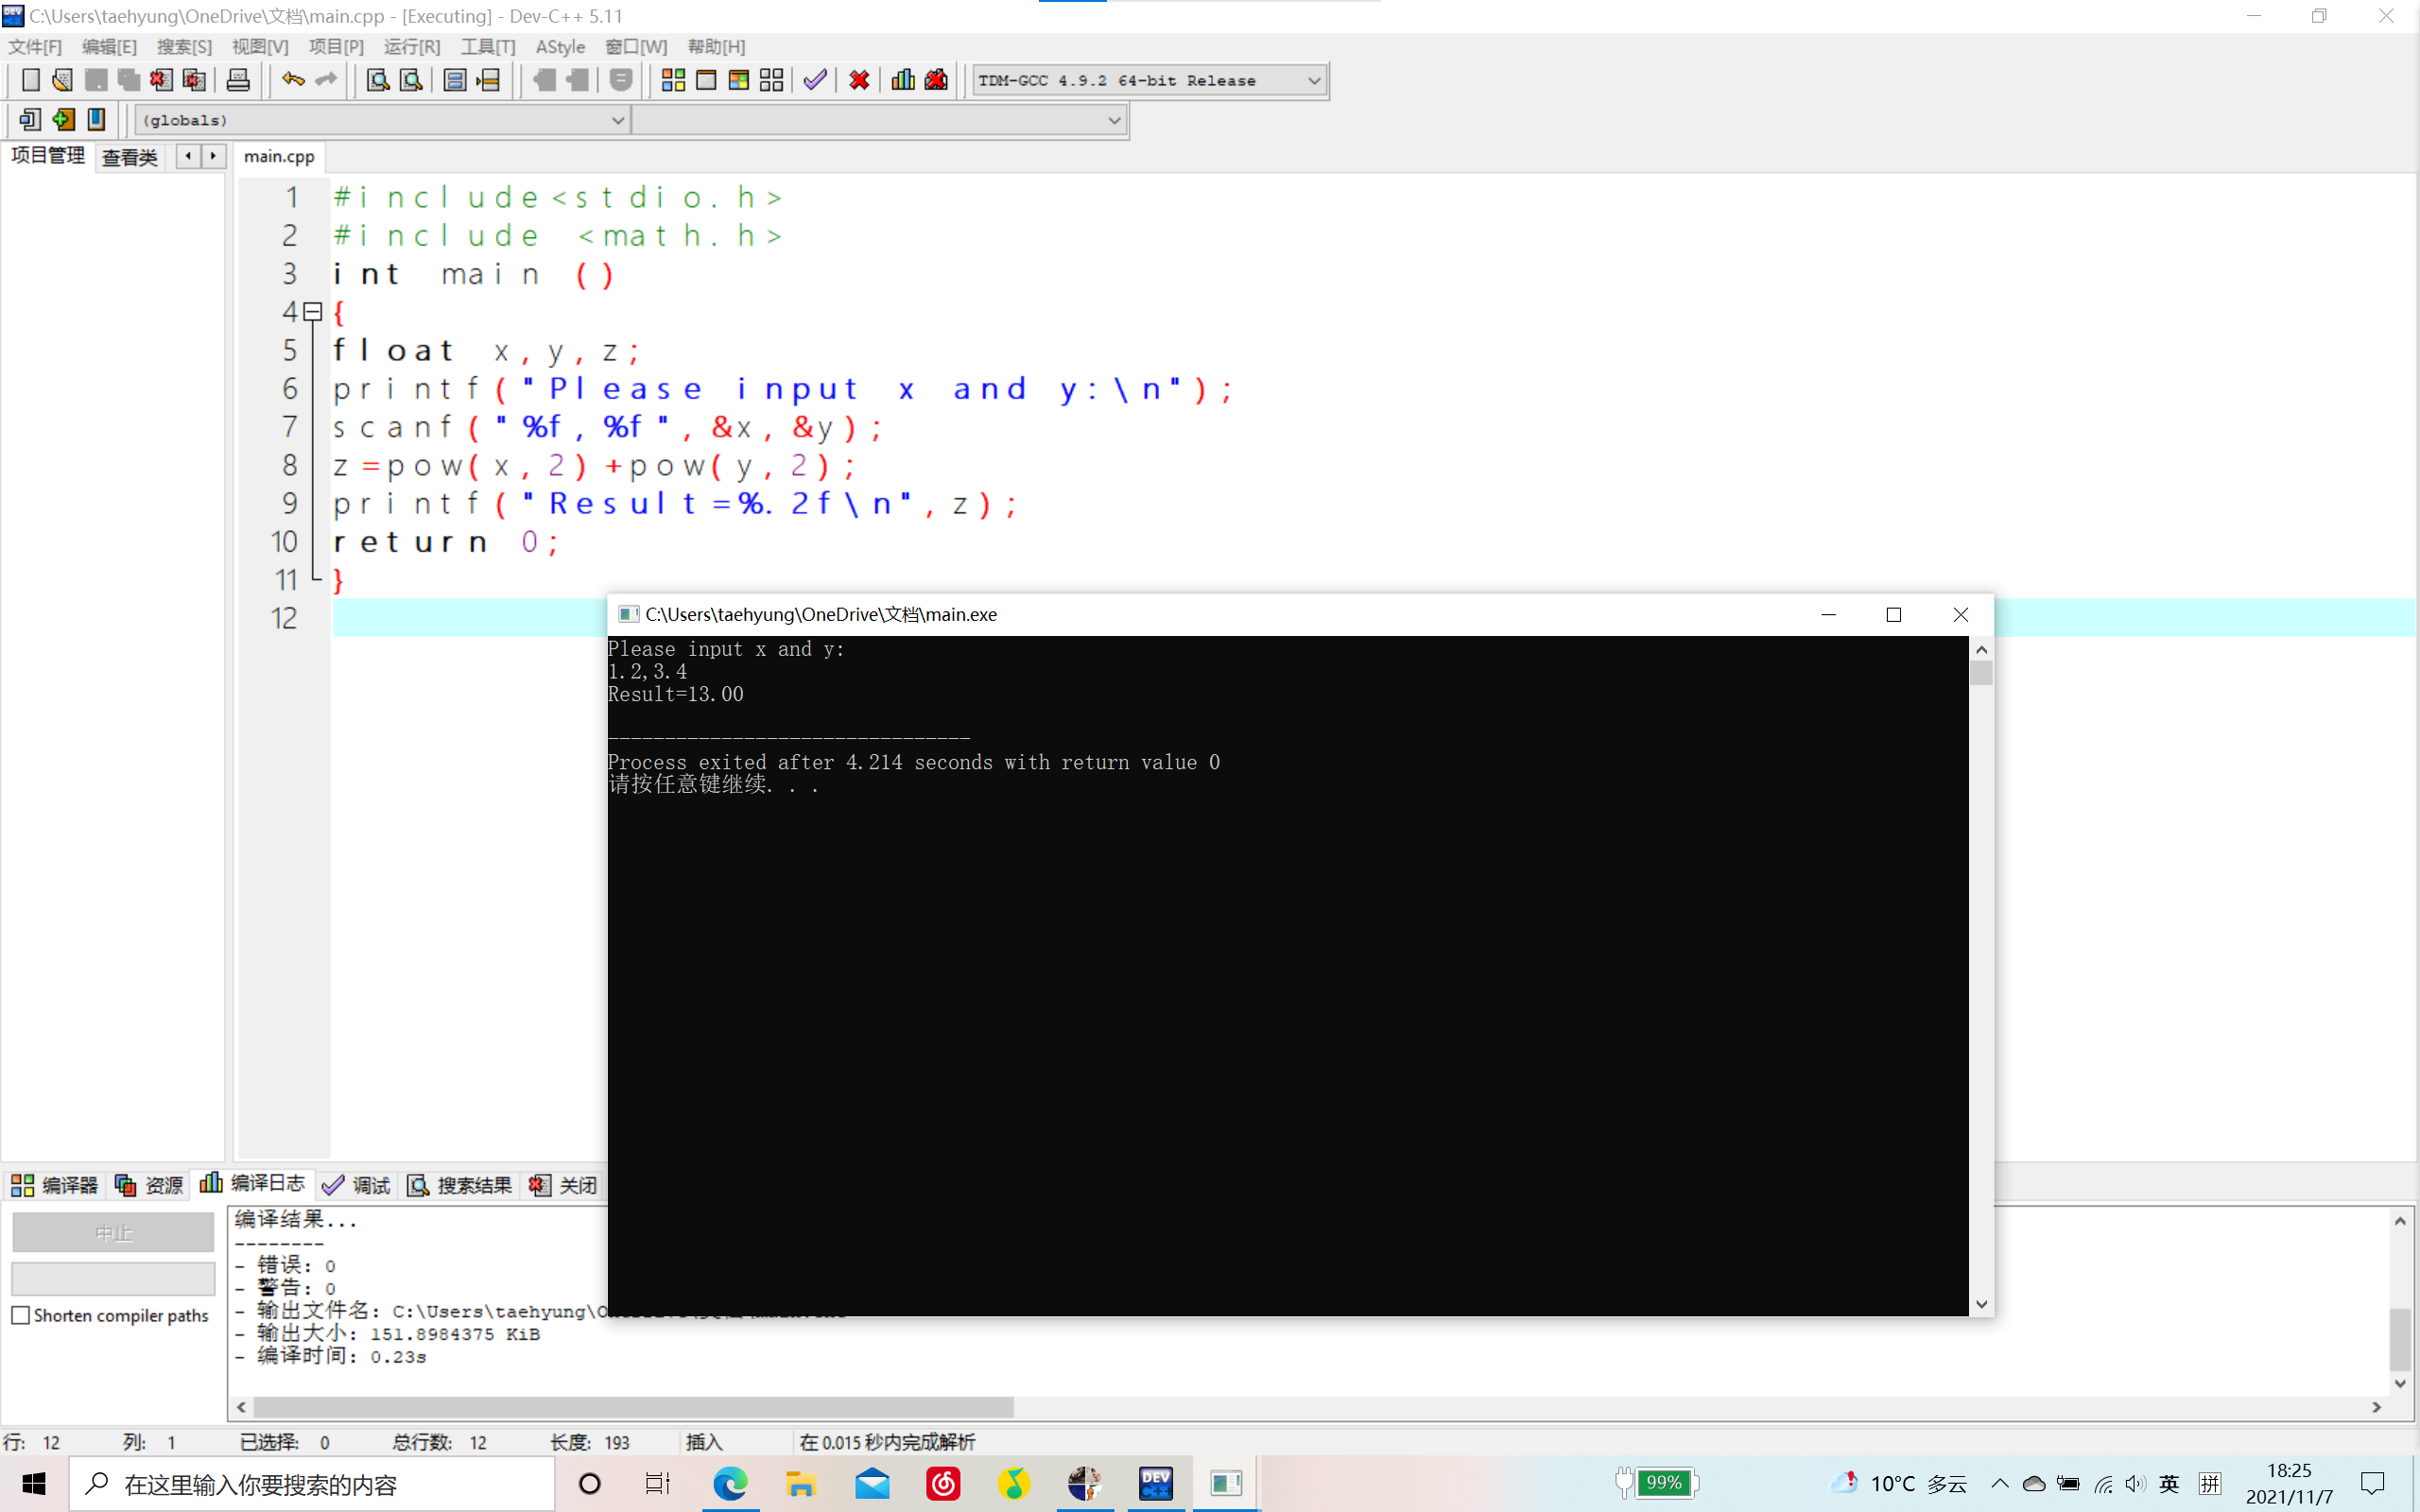
Task: Click the compile log horizontal scrollbar
Action: tap(633, 1407)
